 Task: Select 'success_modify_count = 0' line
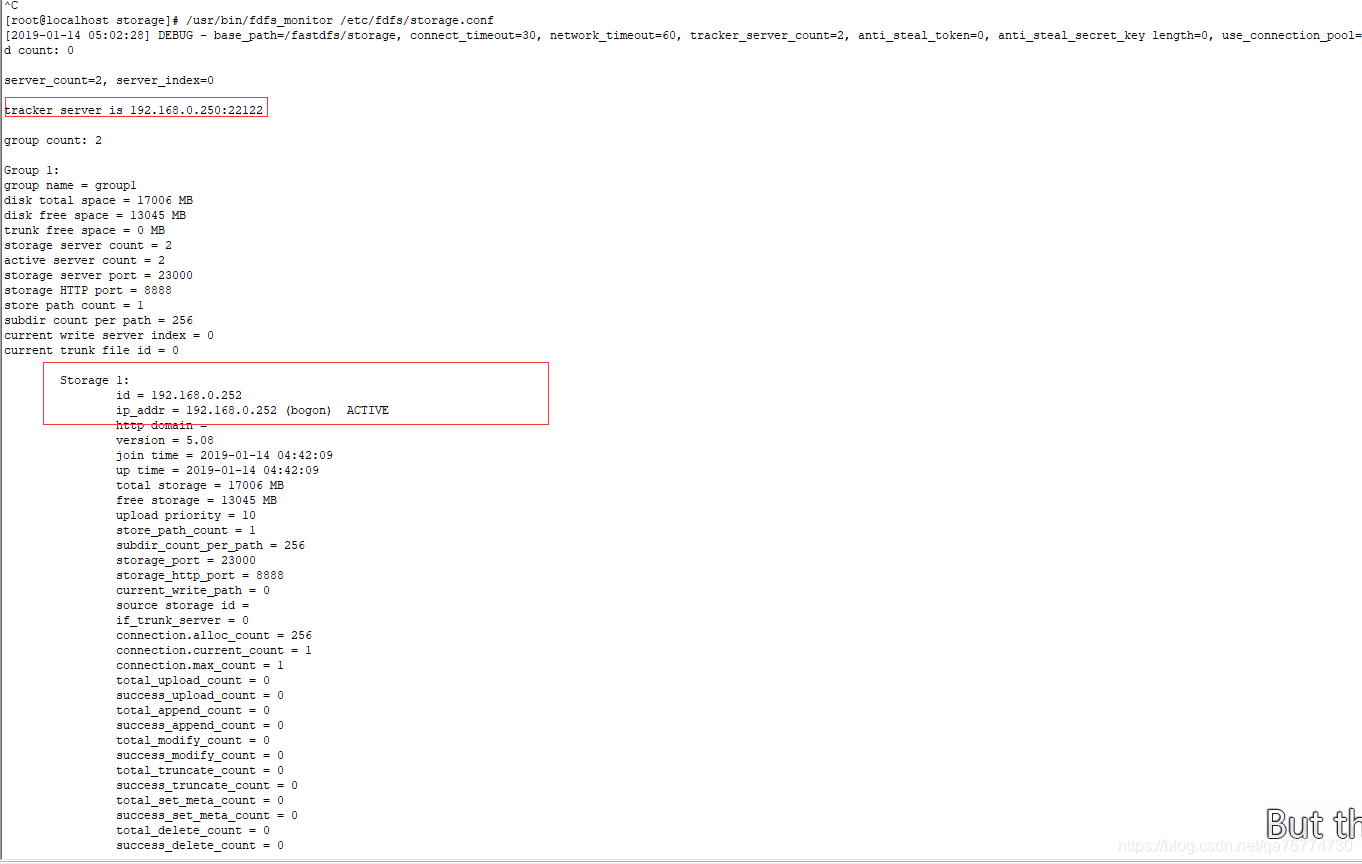click(x=200, y=755)
